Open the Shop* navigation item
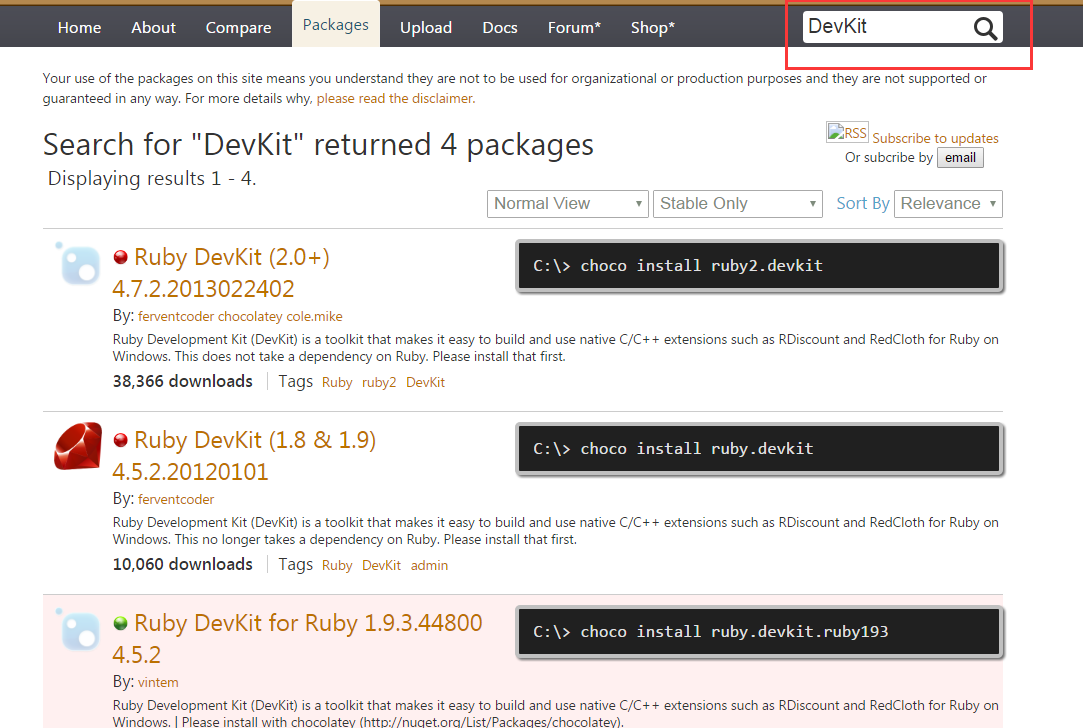This screenshot has height=728, width=1083. pos(653,28)
